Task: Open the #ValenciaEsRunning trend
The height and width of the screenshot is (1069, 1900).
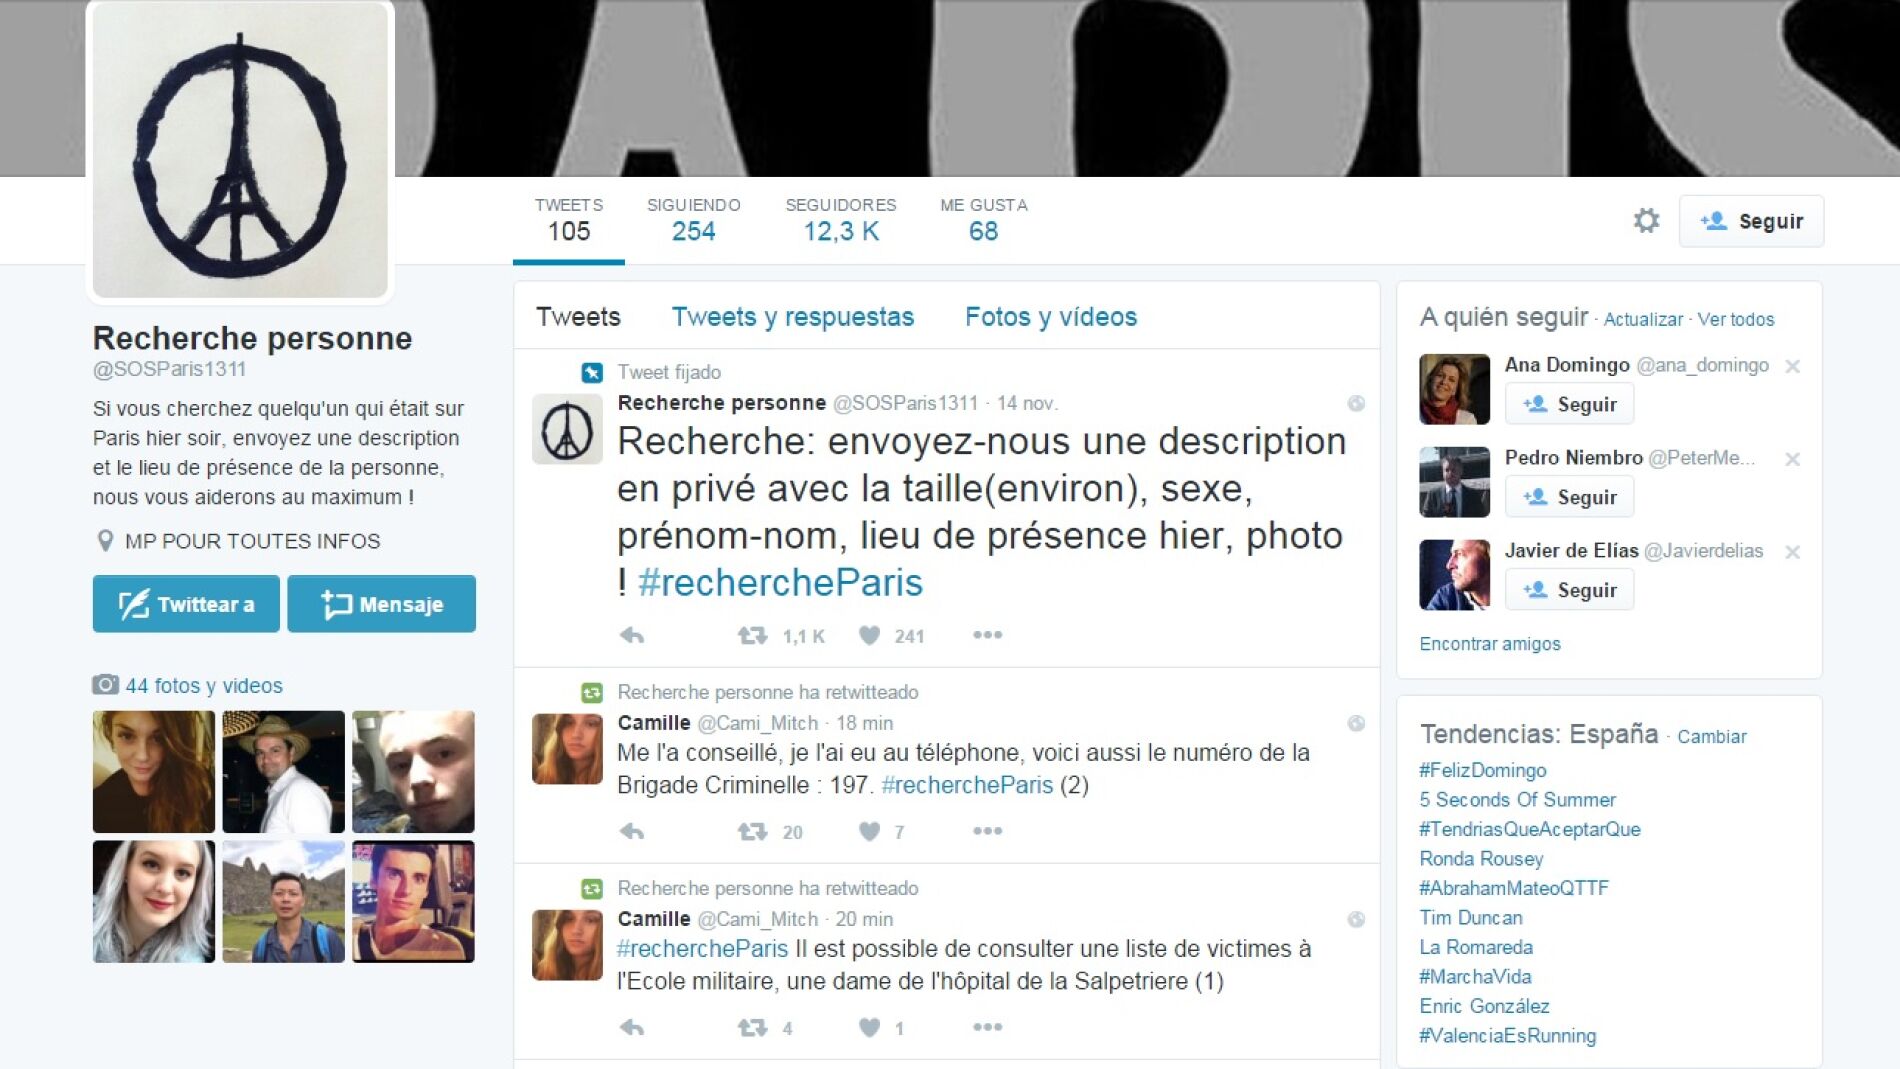Action: click(1508, 1036)
